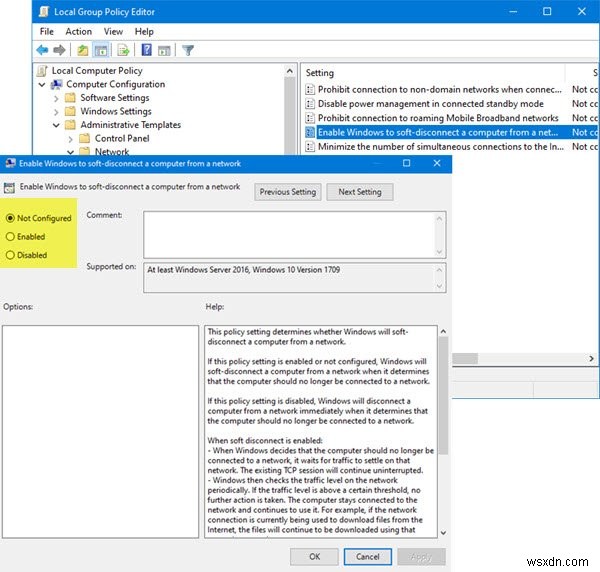600x572 pixels.
Task: Expand the Software Settings tree node
Action: point(56,98)
